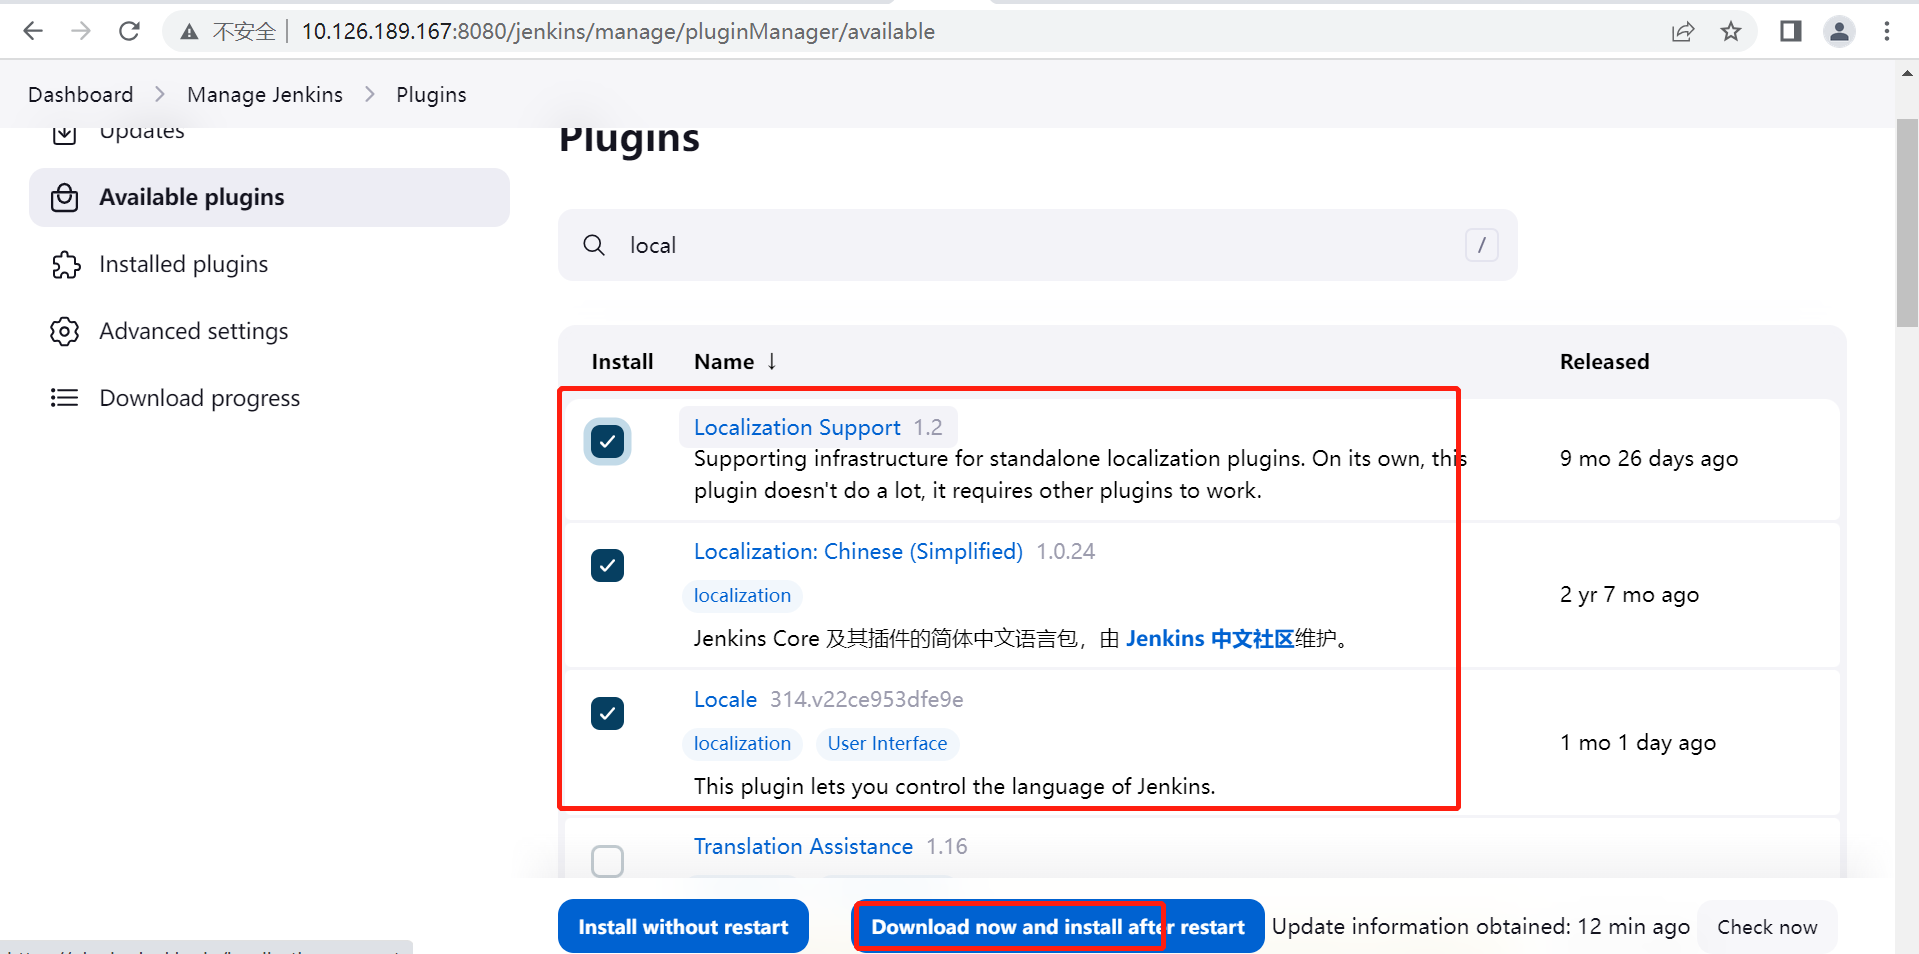Image resolution: width=1919 pixels, height=954 pixels.
Task: Uncheck Localization: Chinese (Simplified) checkbox
Action: pyautogui.click(x=607, y=565)
